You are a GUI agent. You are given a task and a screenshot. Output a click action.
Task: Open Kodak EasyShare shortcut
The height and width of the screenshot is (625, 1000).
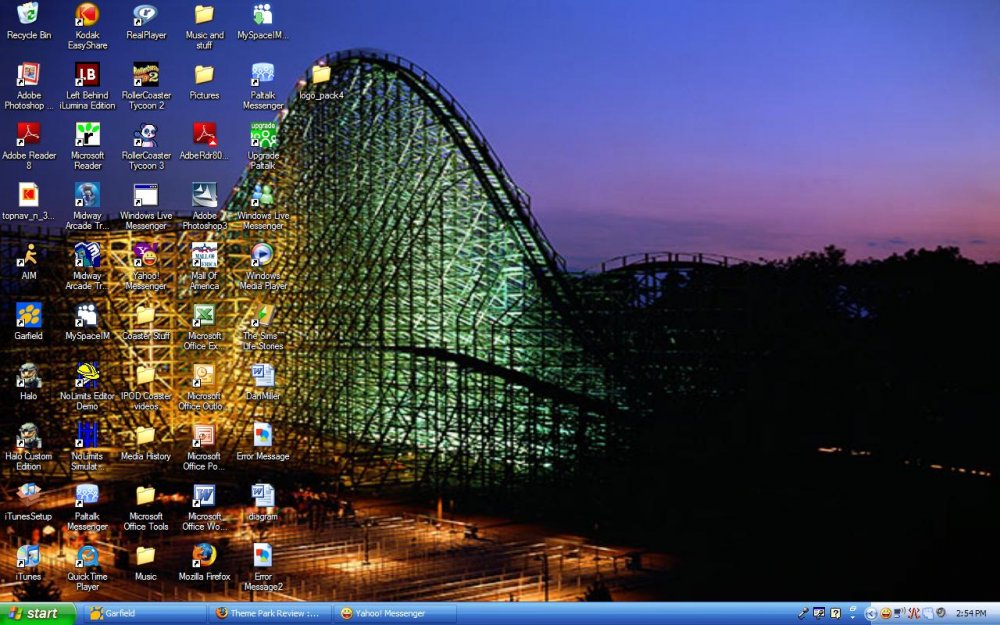coord(87,15)
